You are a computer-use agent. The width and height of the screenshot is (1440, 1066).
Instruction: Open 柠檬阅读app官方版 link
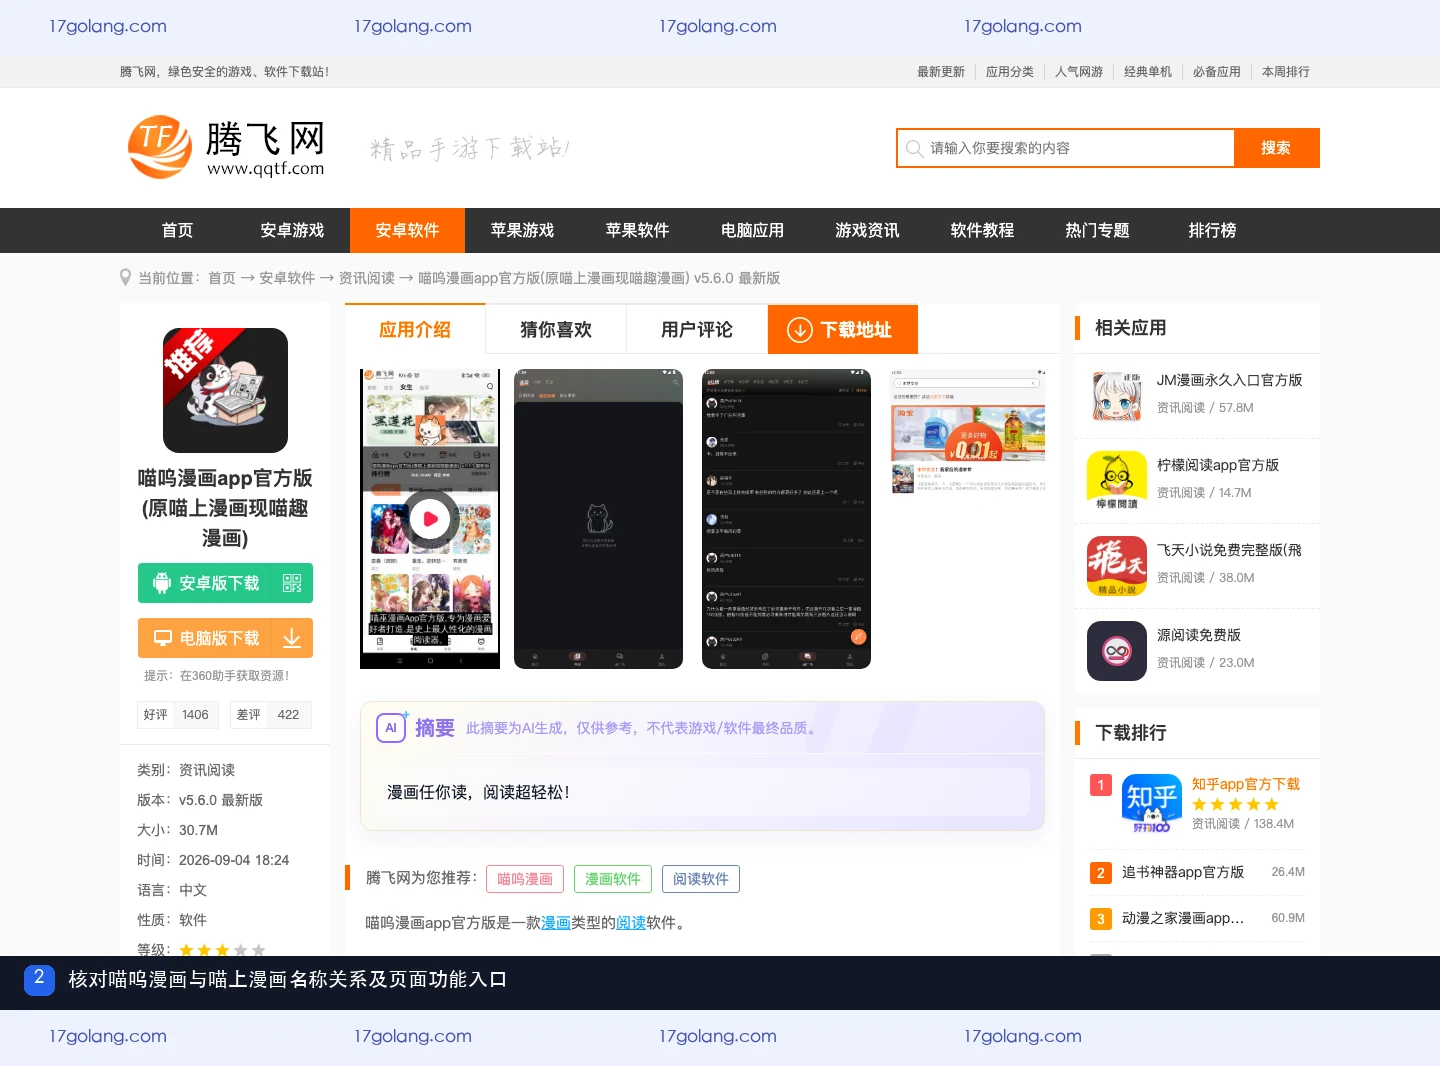(1218, 465)
